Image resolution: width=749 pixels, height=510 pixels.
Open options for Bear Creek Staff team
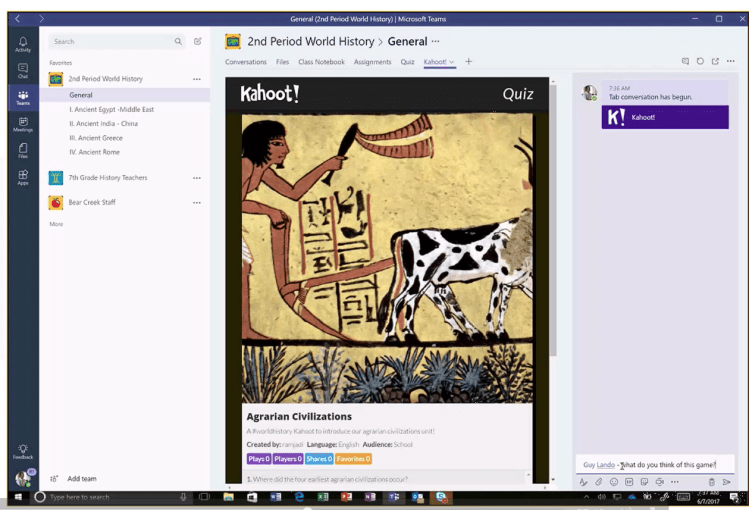coord(197,203)
